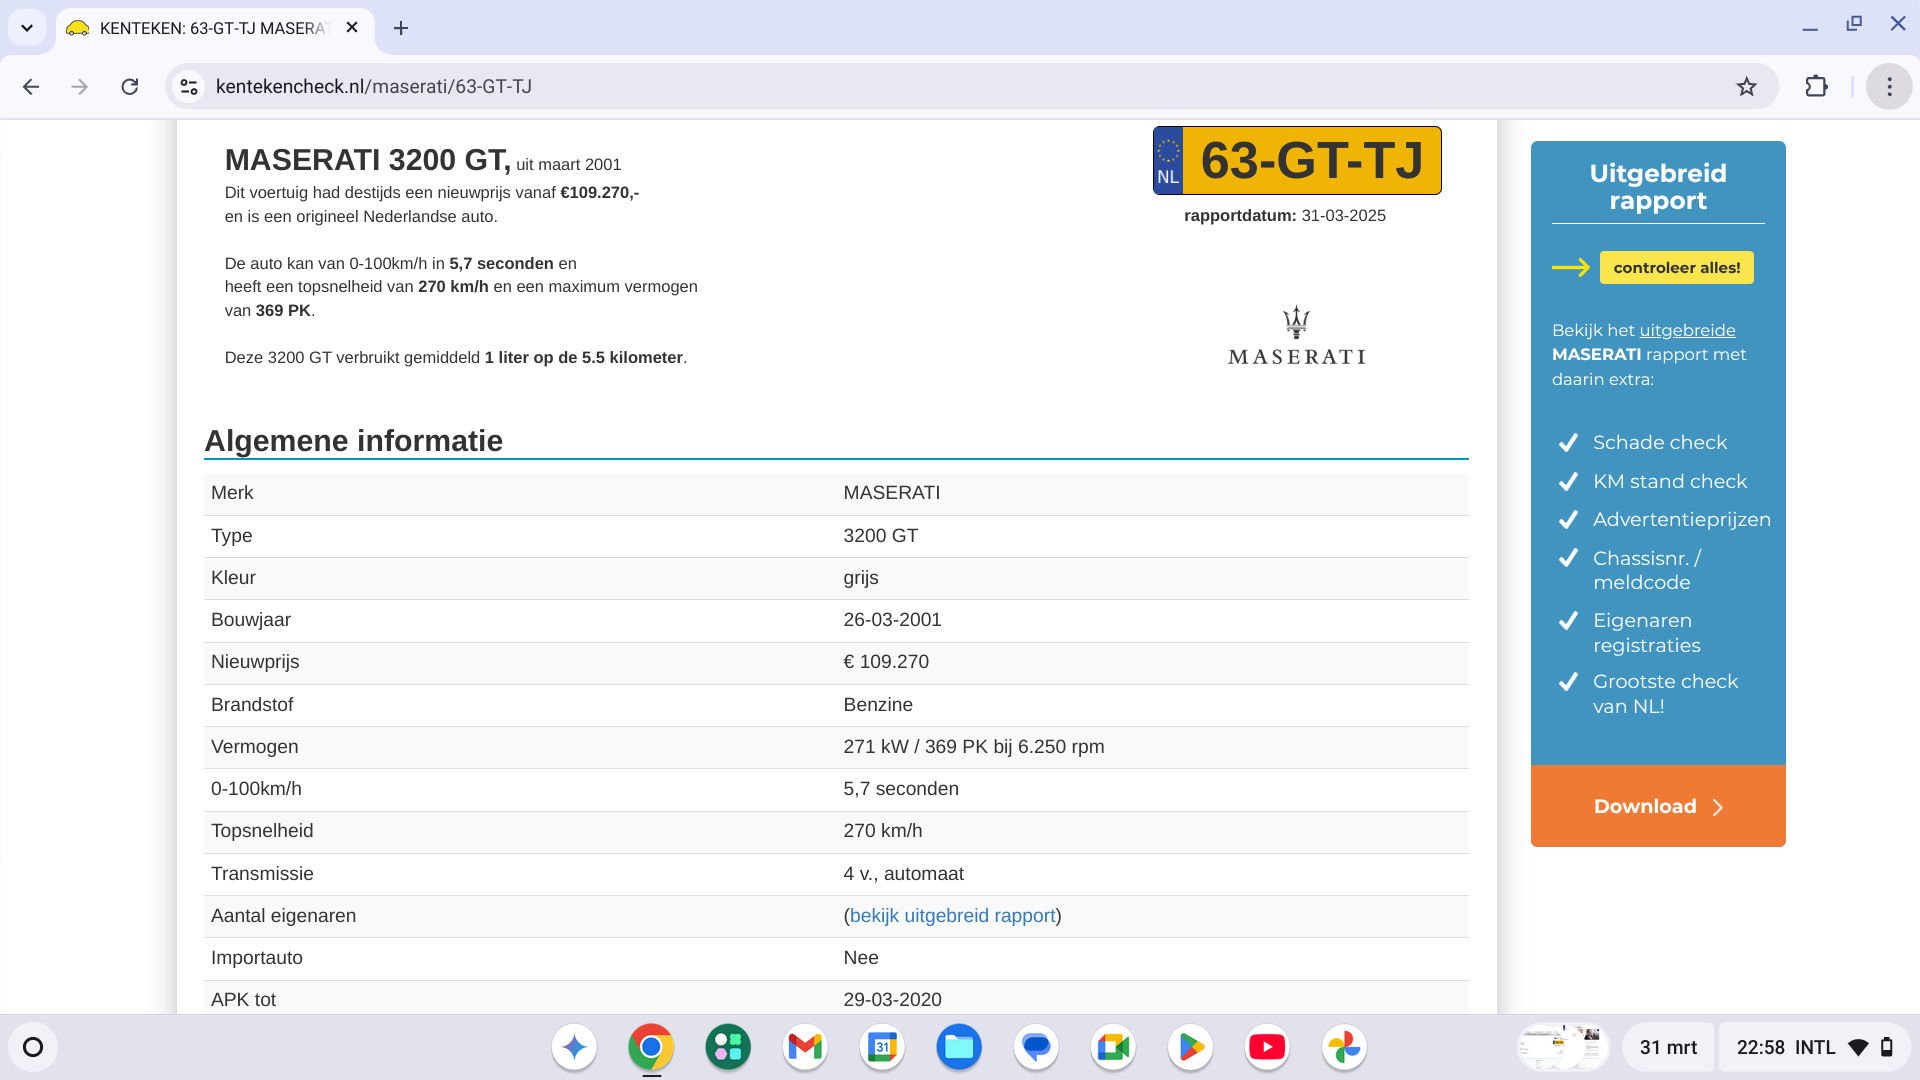Click the Wi-Fi status icon in tray

[1858, 1047]
